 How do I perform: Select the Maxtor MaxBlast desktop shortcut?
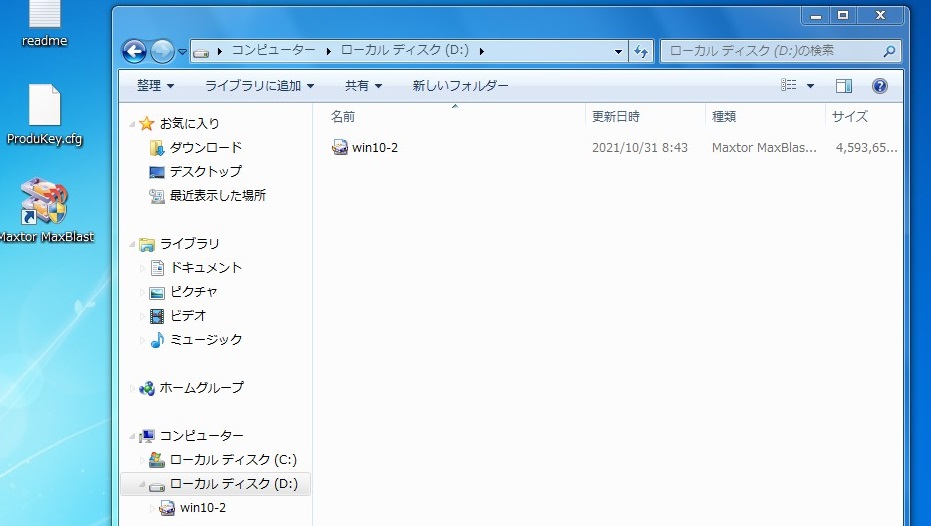(x=46, y=210)
